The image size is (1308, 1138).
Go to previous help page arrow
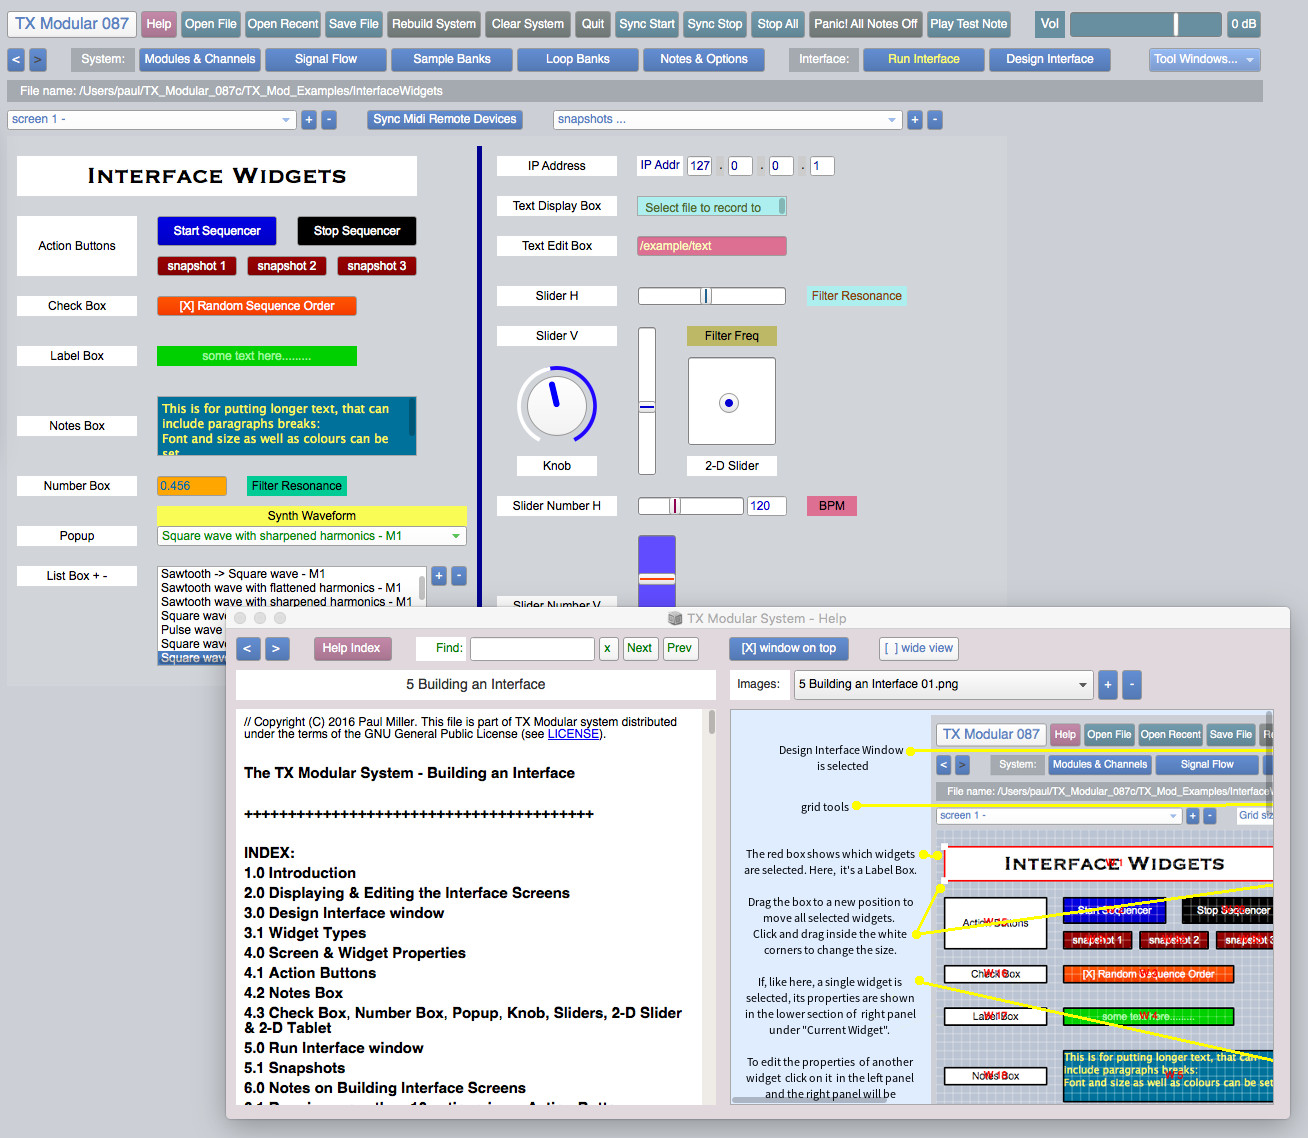click(x=248, y=649)
